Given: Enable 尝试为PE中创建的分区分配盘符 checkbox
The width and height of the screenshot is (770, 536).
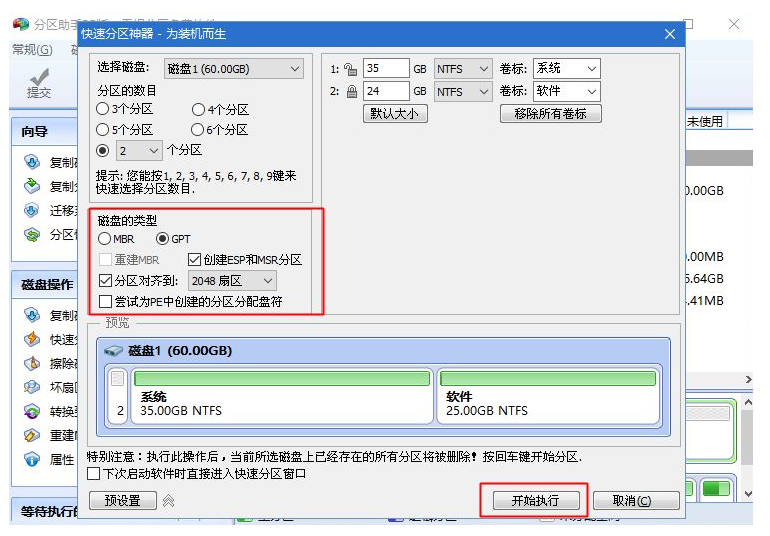Looking at the screenshot, I should (106, 301).
